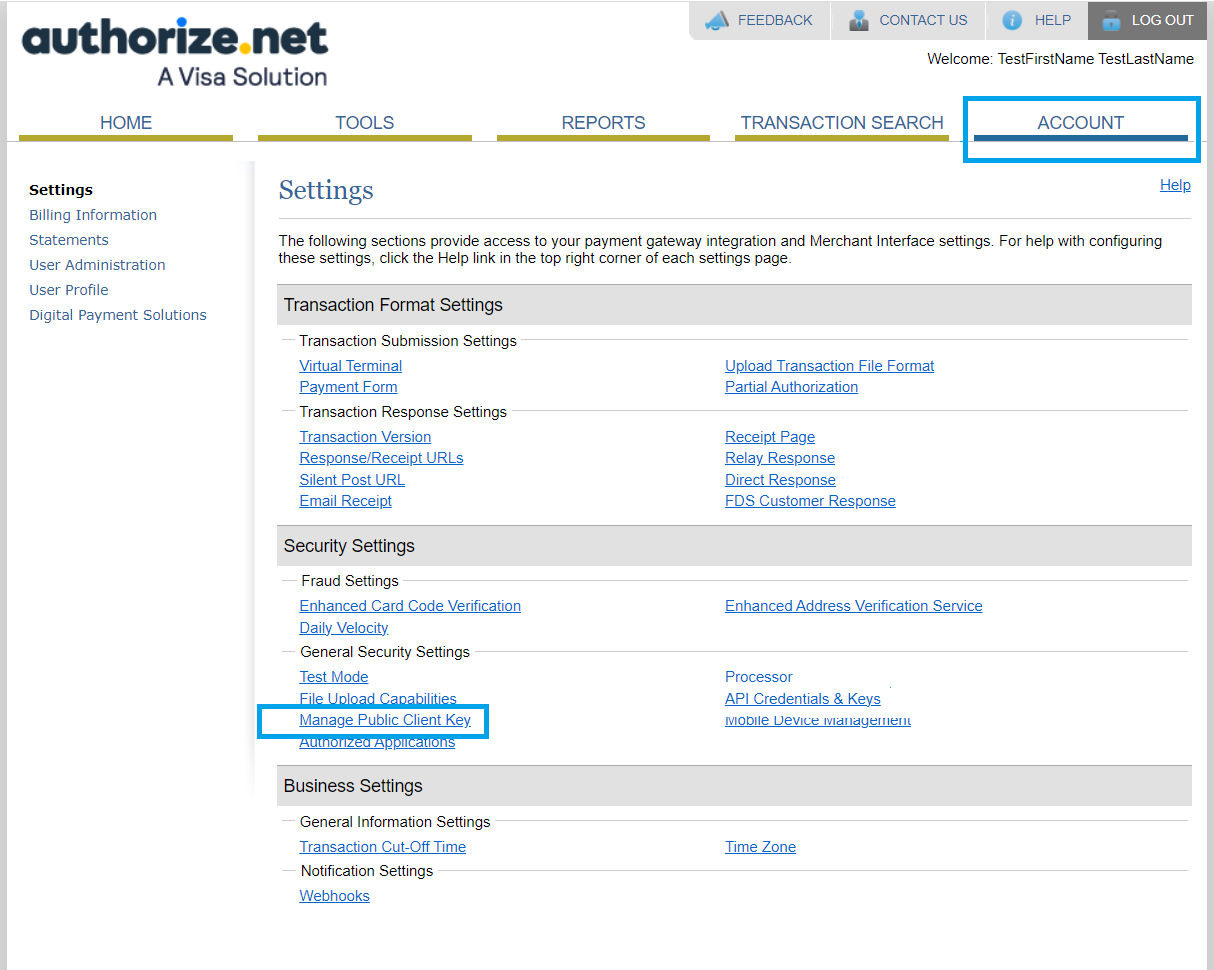
Task: Open the Transaction Version link
Action: pos(365,437)
